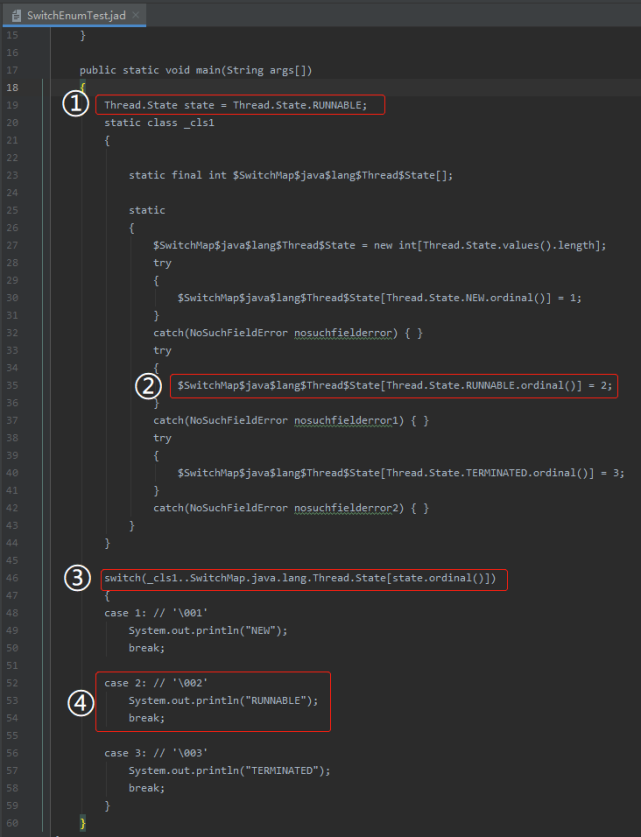Click the 'static' initializer keyword on line 25
Image resolution: width=641 pixels, height=837 pixels.
[x=147, y=210]
